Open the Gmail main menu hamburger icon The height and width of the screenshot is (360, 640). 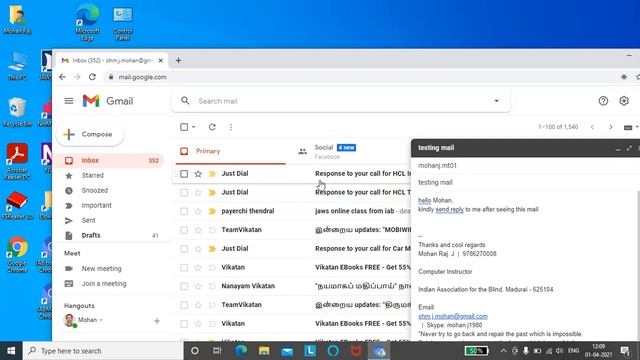point(69,101)
